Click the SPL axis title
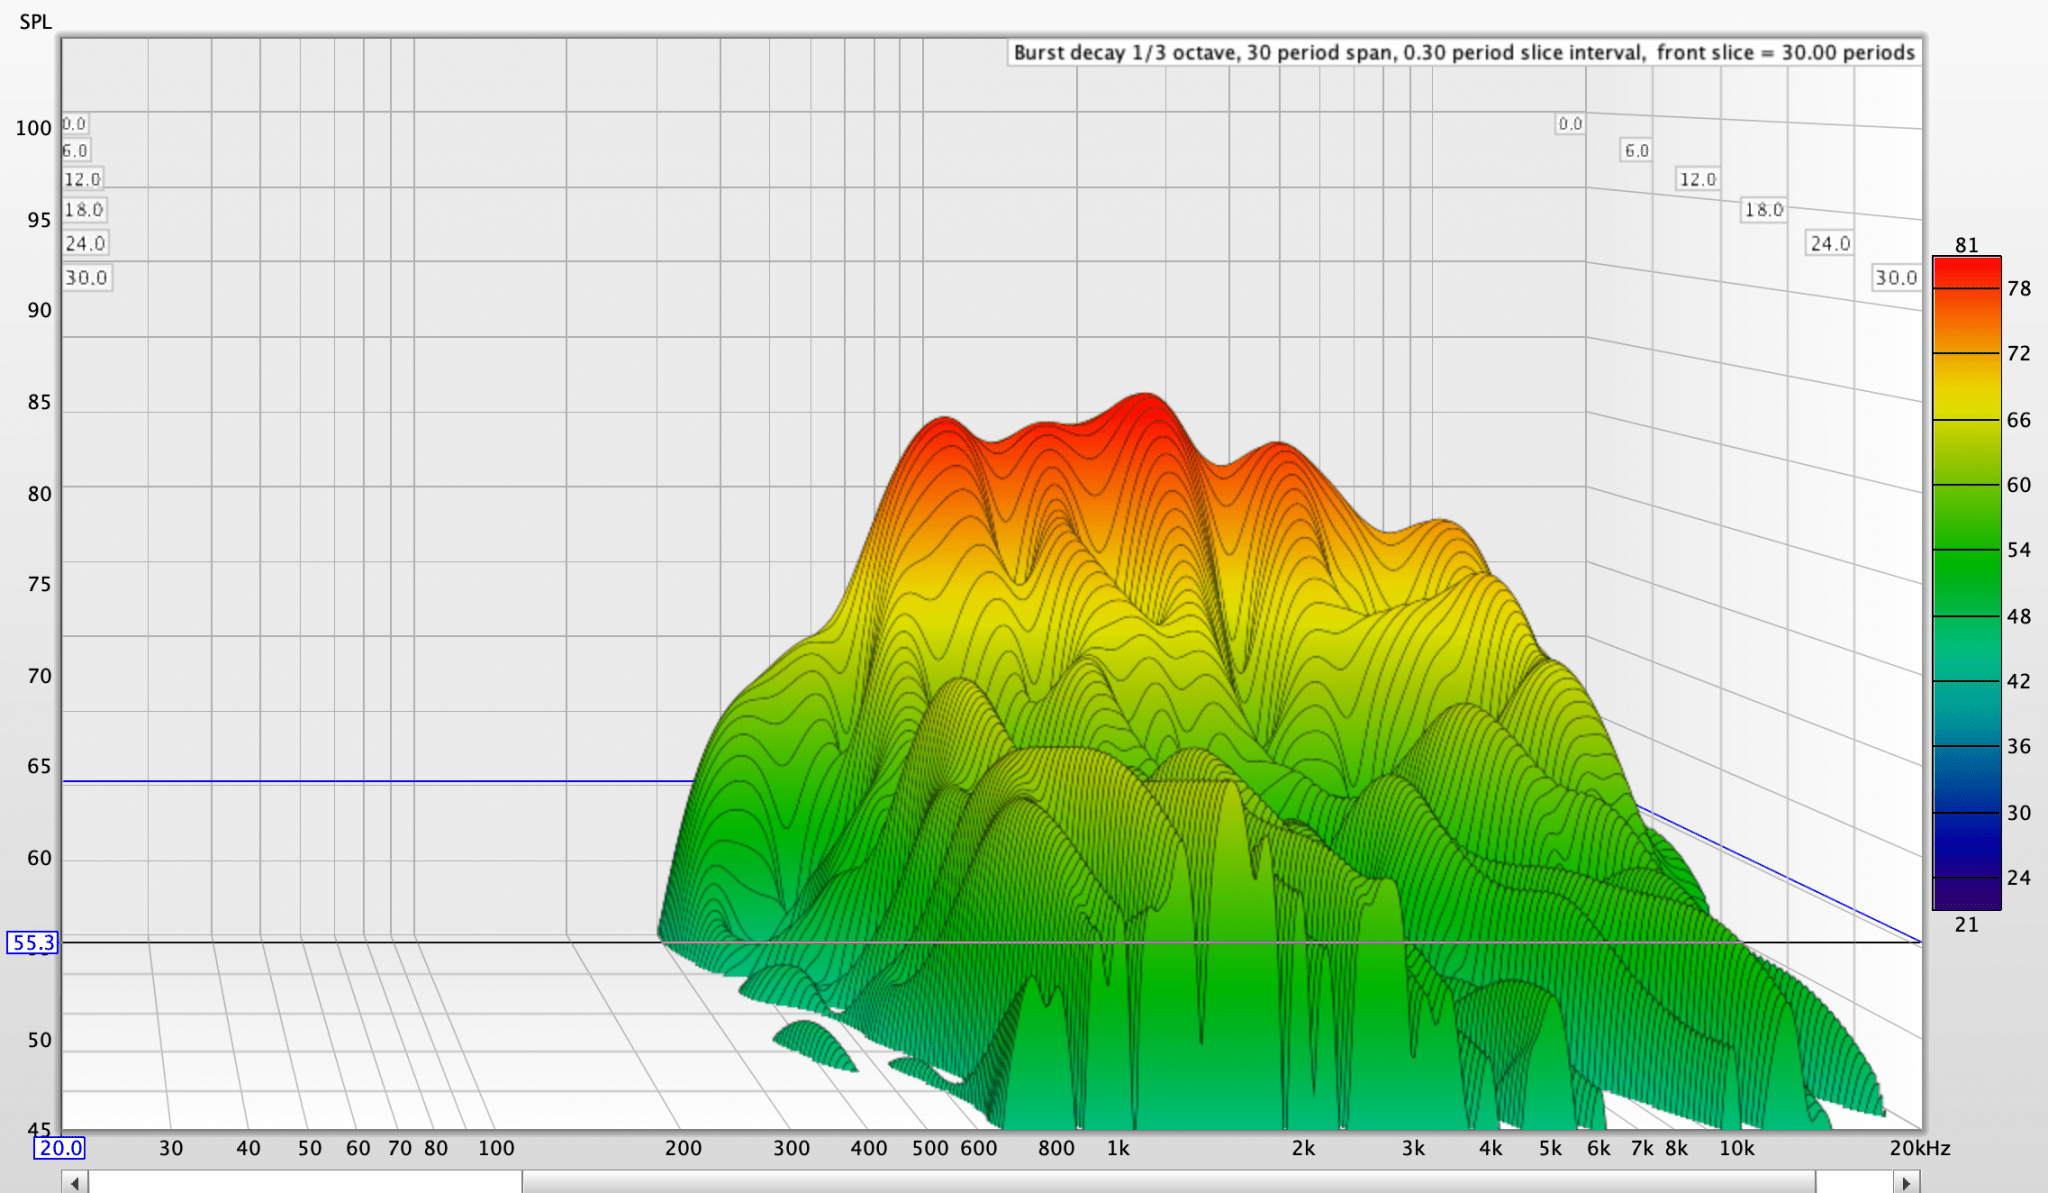The image size is (2048, 1193). pyautogui.click(x=35, y=21)
